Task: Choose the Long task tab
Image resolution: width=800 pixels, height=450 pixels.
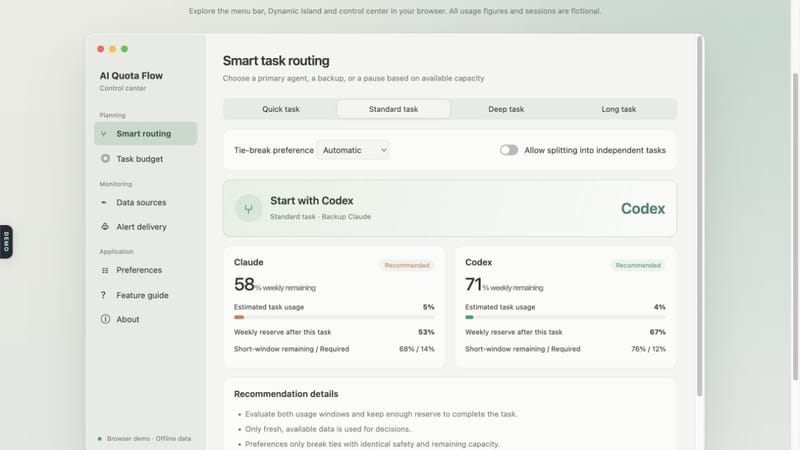Action: click(618, 109)
